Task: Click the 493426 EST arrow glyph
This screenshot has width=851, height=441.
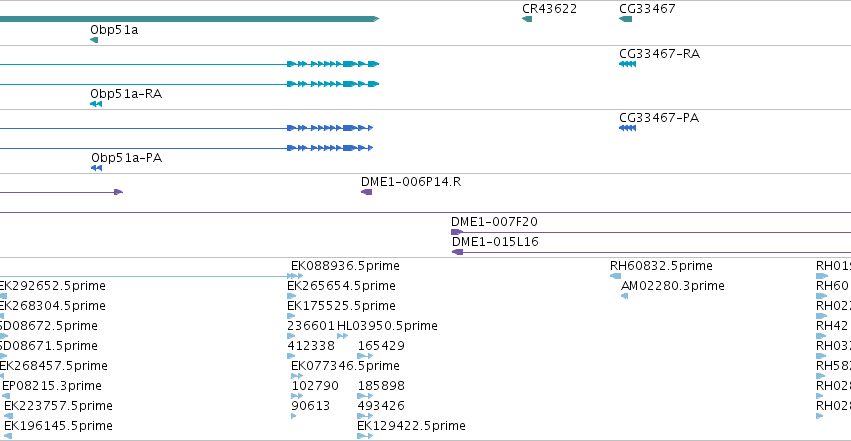Action: (x=365, y=416)
